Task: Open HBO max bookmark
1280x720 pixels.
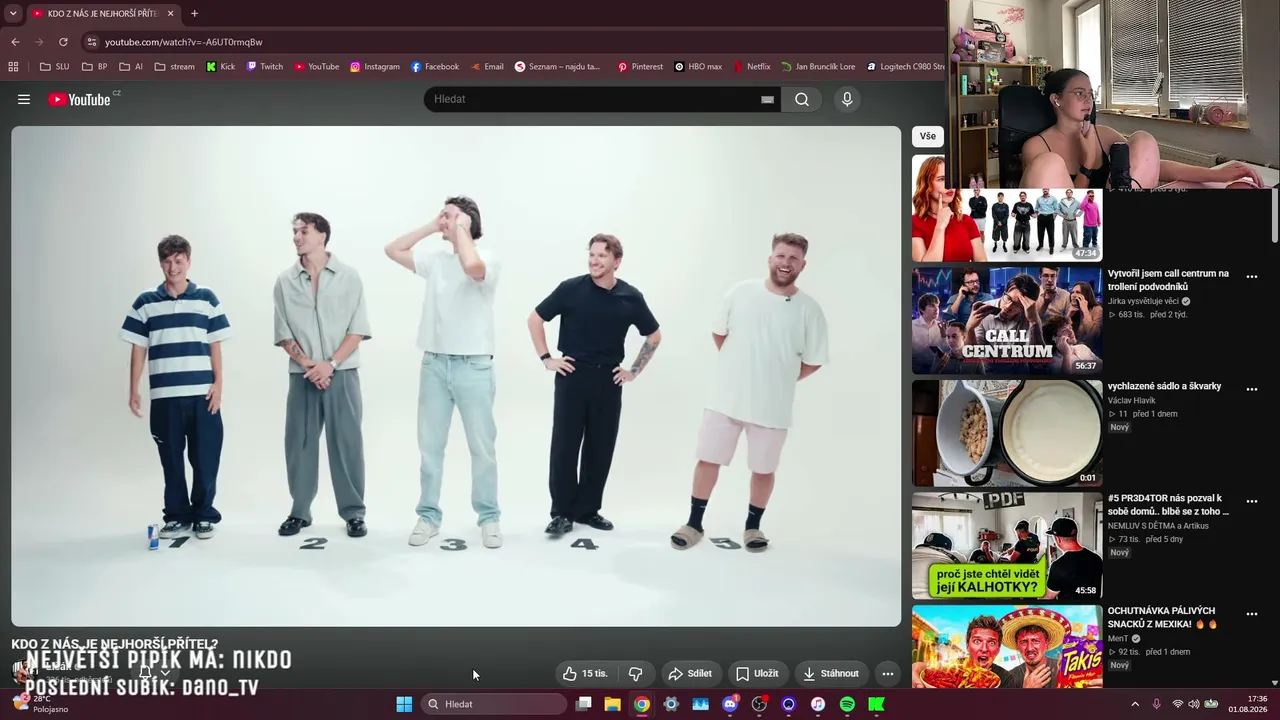Action: coord(698,67)
